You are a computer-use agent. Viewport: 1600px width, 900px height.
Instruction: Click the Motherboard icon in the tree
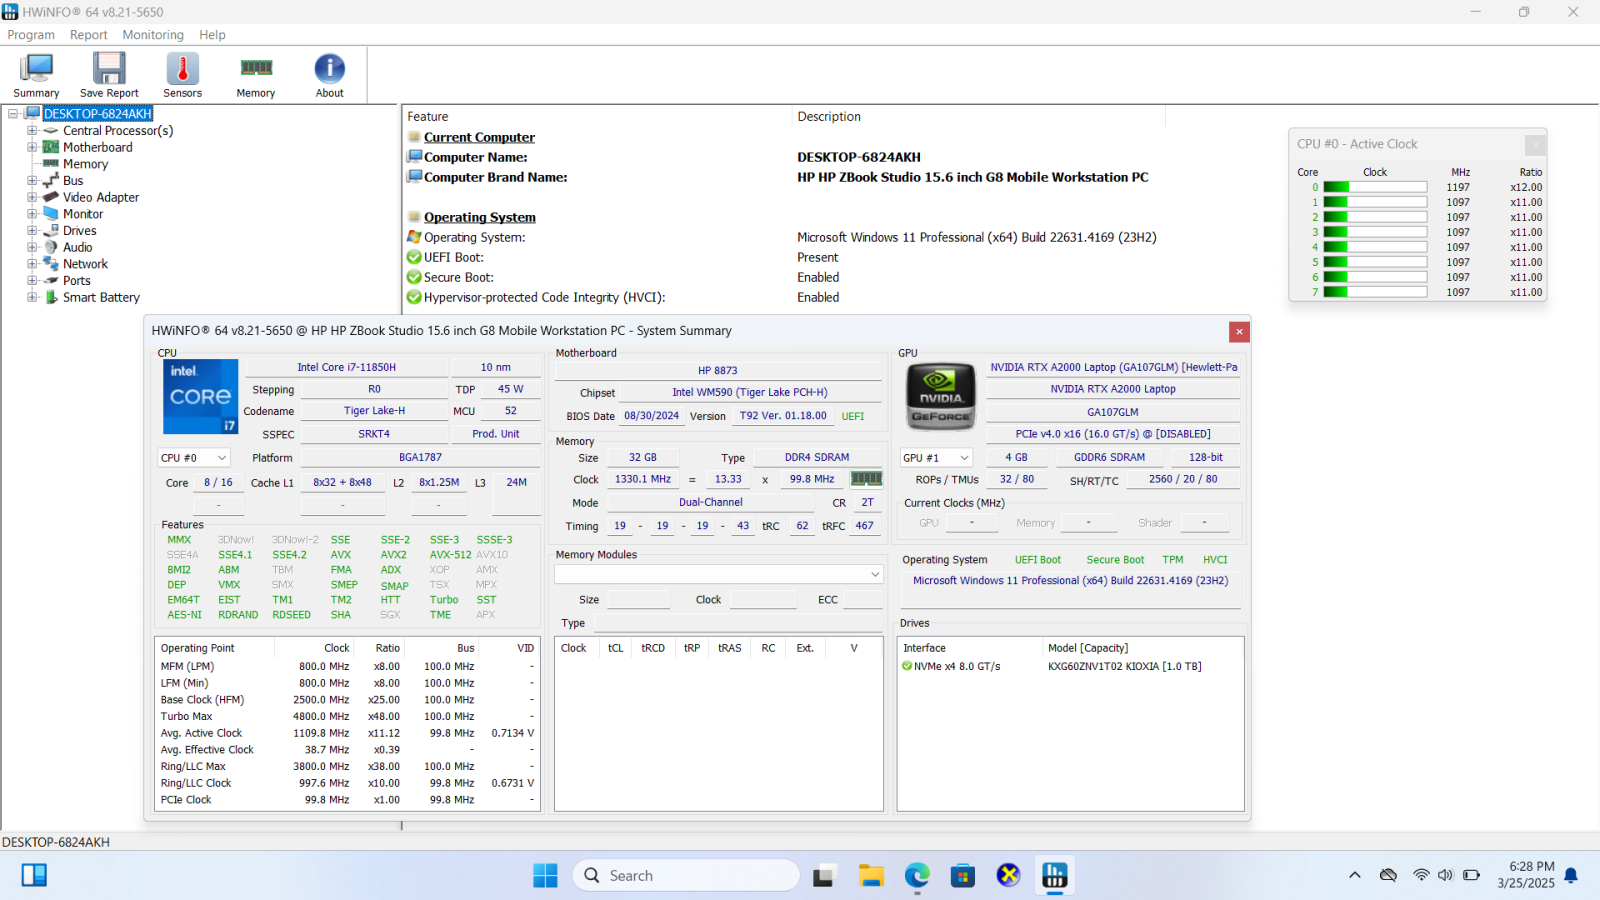51,147
